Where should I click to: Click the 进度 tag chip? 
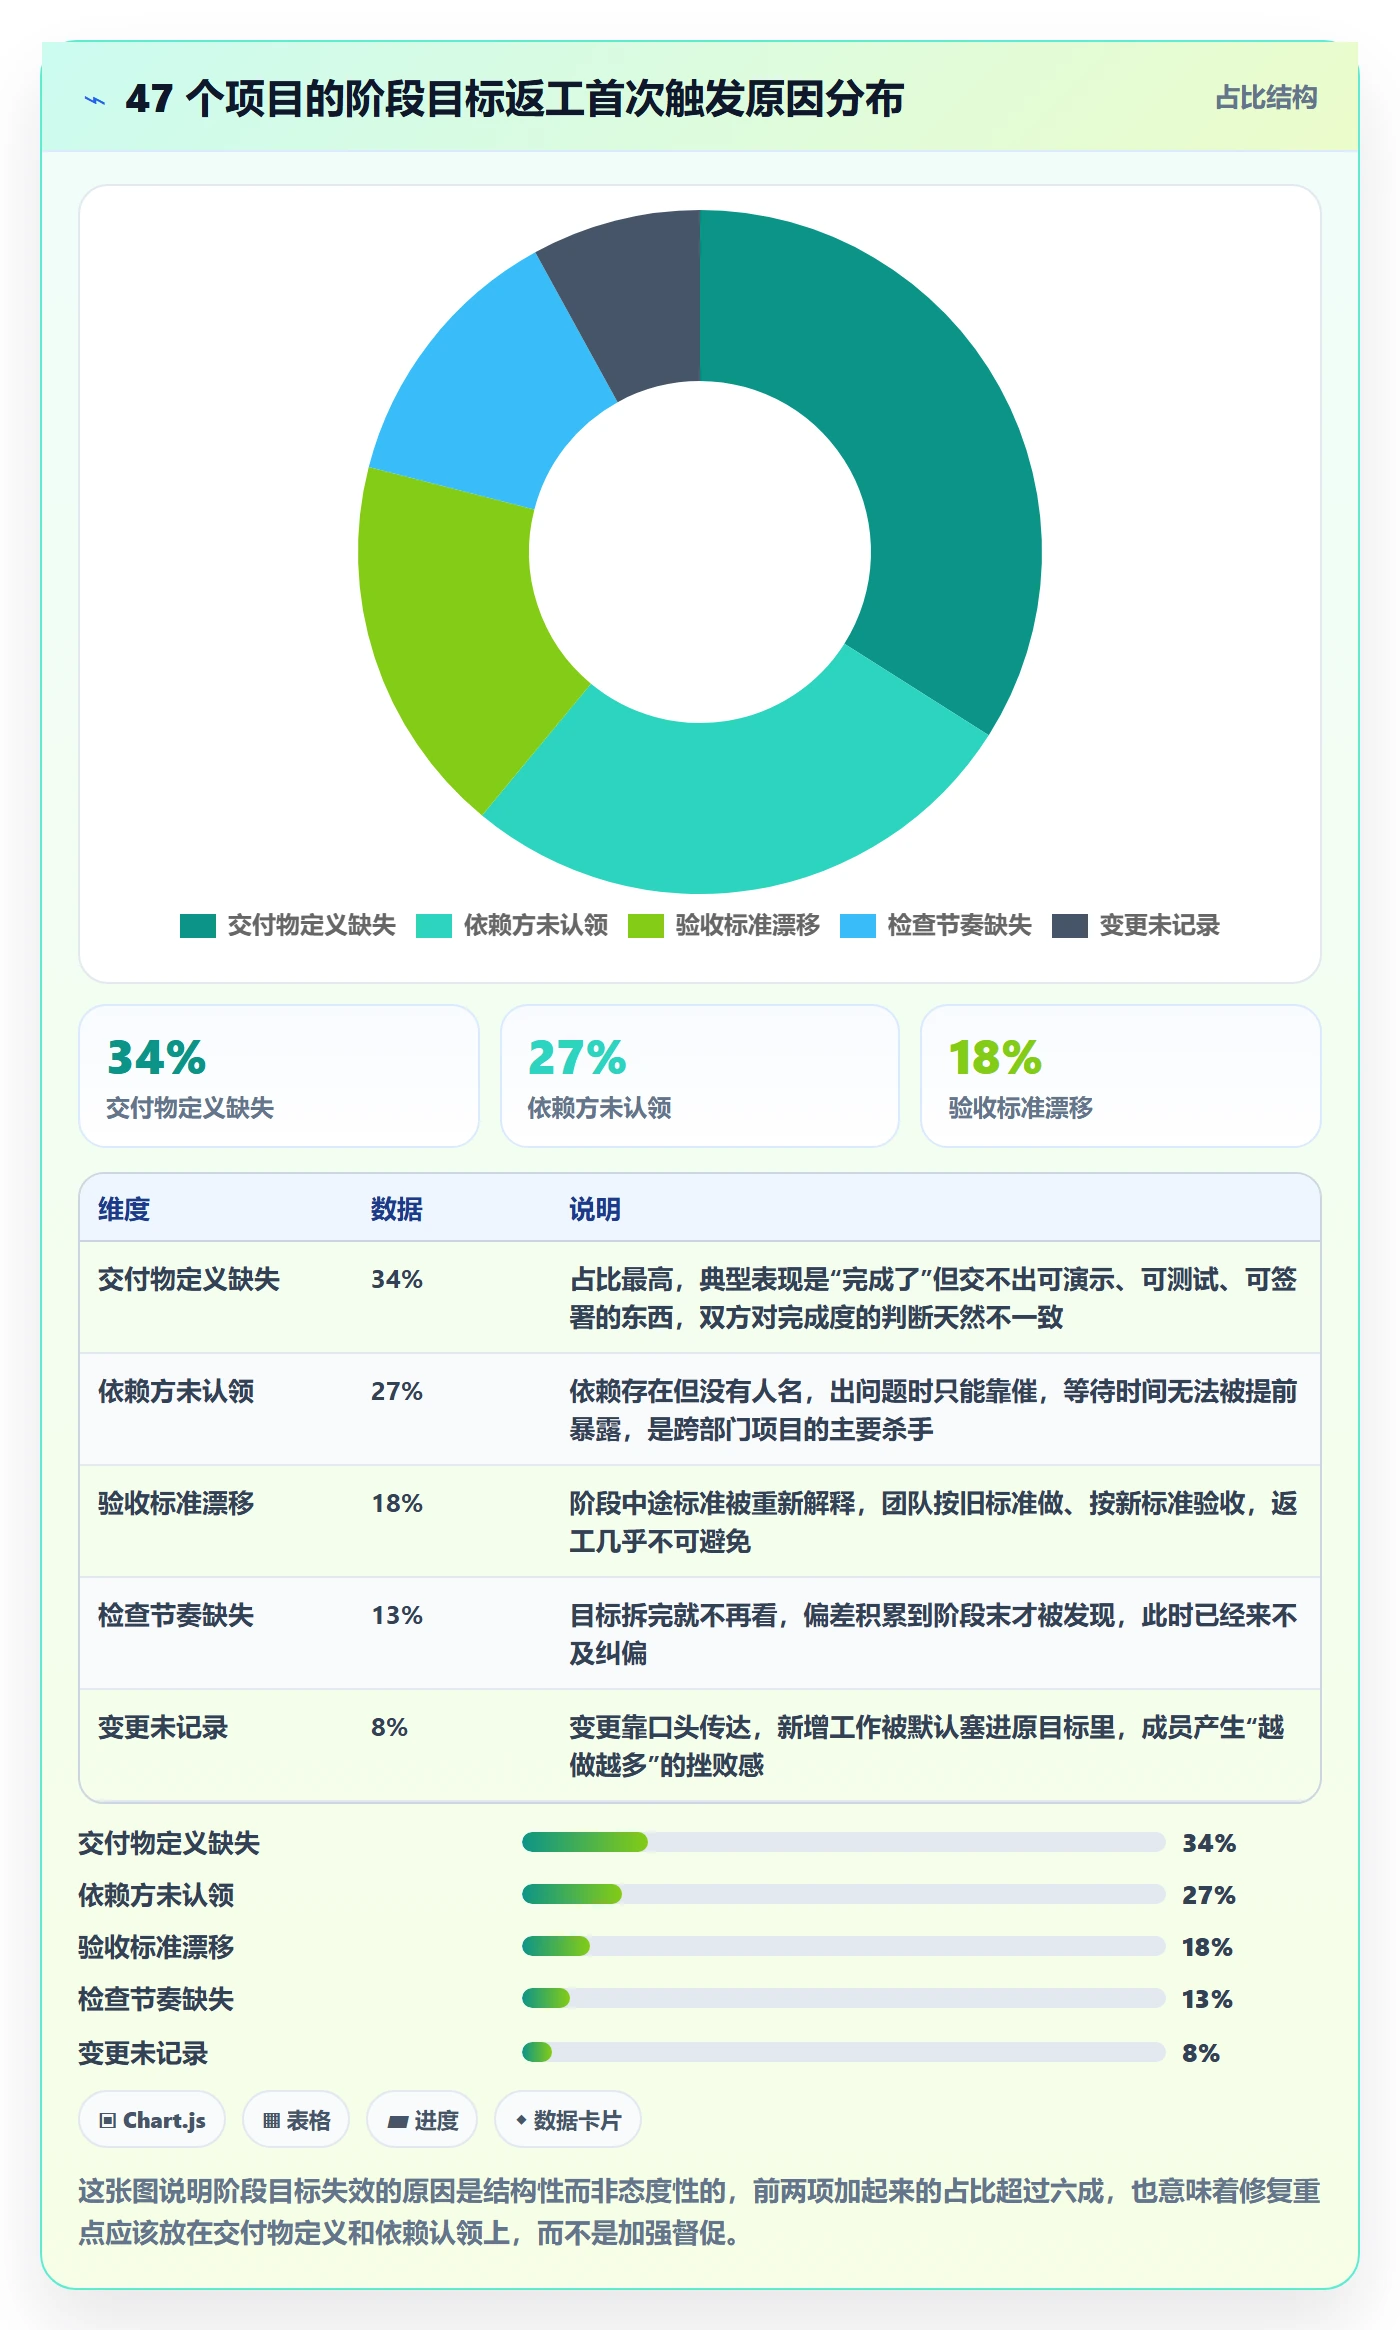[x=422, y=2119]
